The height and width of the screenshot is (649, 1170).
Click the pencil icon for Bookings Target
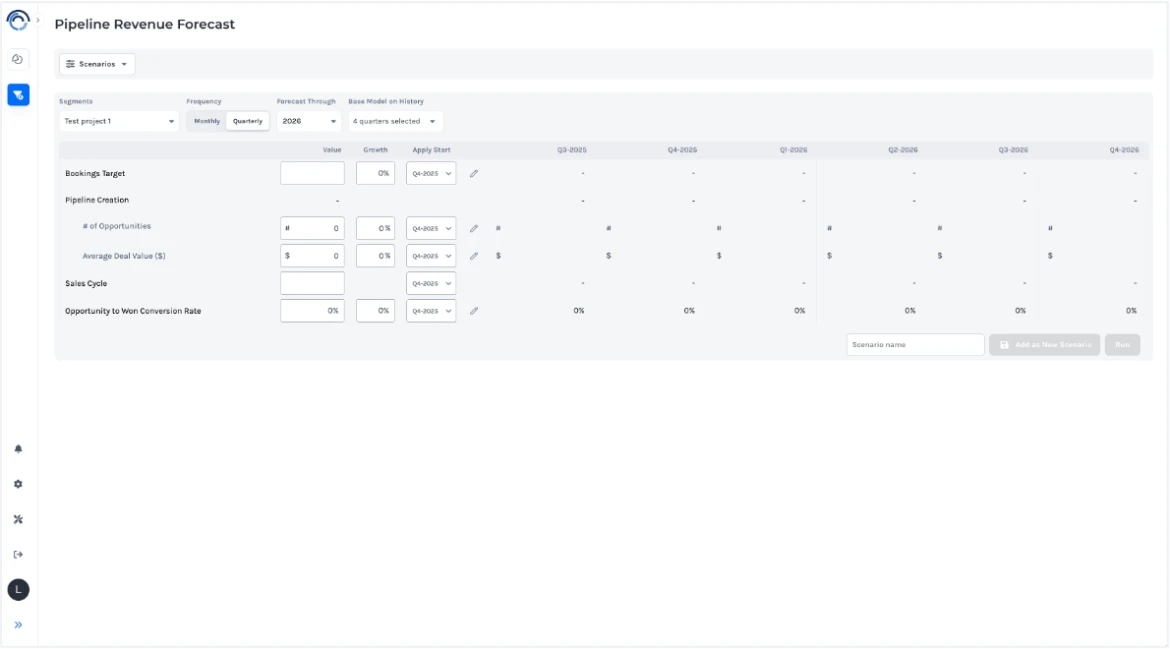click(474, 174)
